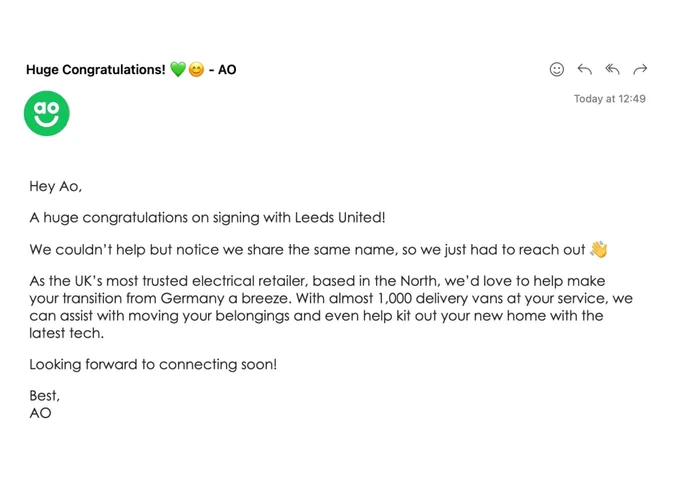Click the 'Looking forward to connecting soon!' line
680x481 pixels.
(153, 364)
